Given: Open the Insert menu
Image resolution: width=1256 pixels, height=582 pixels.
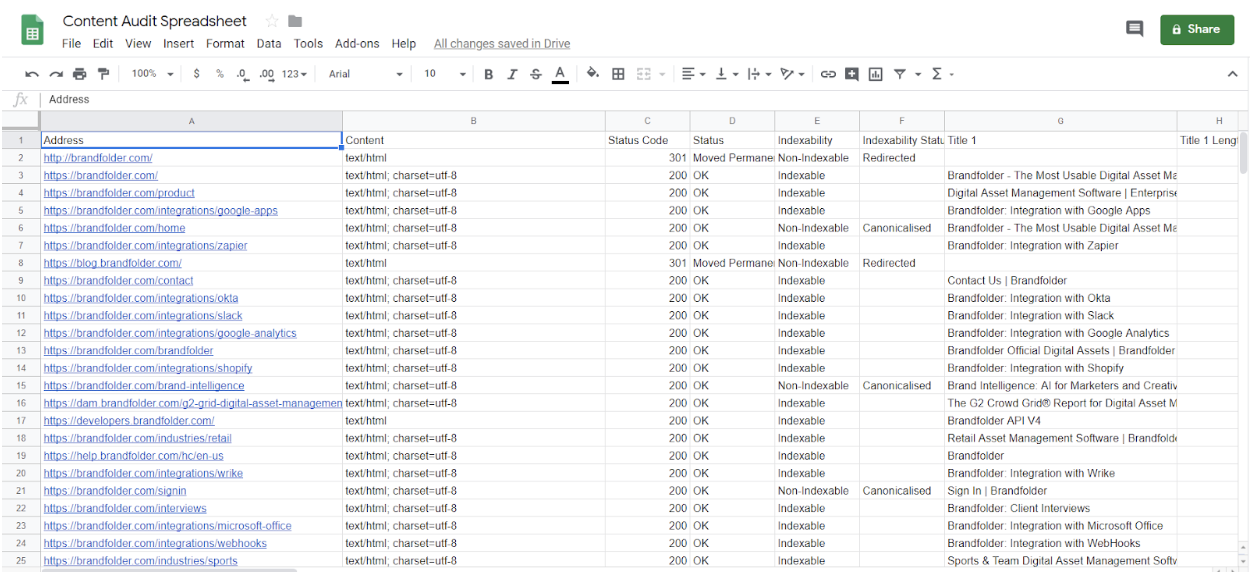Looking at the screenshot, I should coord(179,44).
